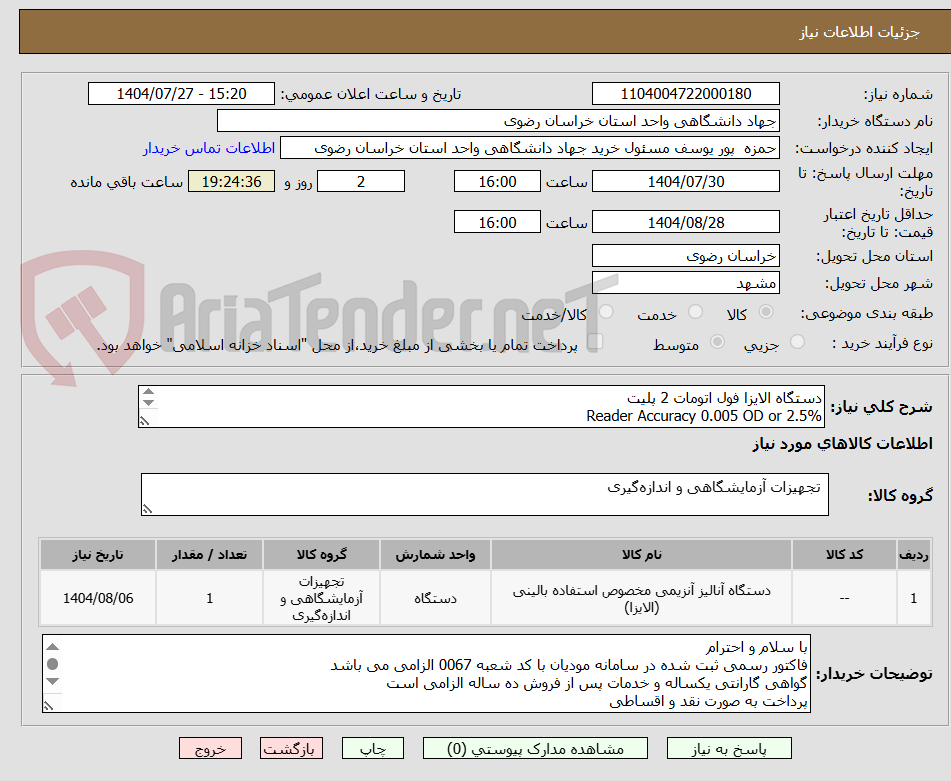
Task: Click remaining days field showing 2
Action: tap(361, 181)
